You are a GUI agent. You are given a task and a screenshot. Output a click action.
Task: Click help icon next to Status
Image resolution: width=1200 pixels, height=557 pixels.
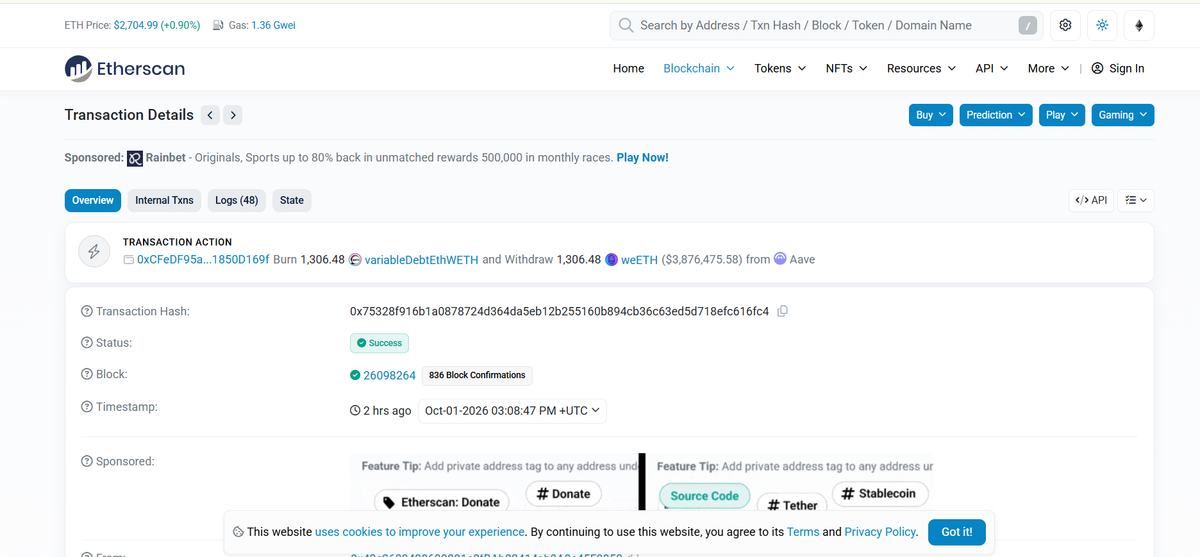click(x=86, y=343)
